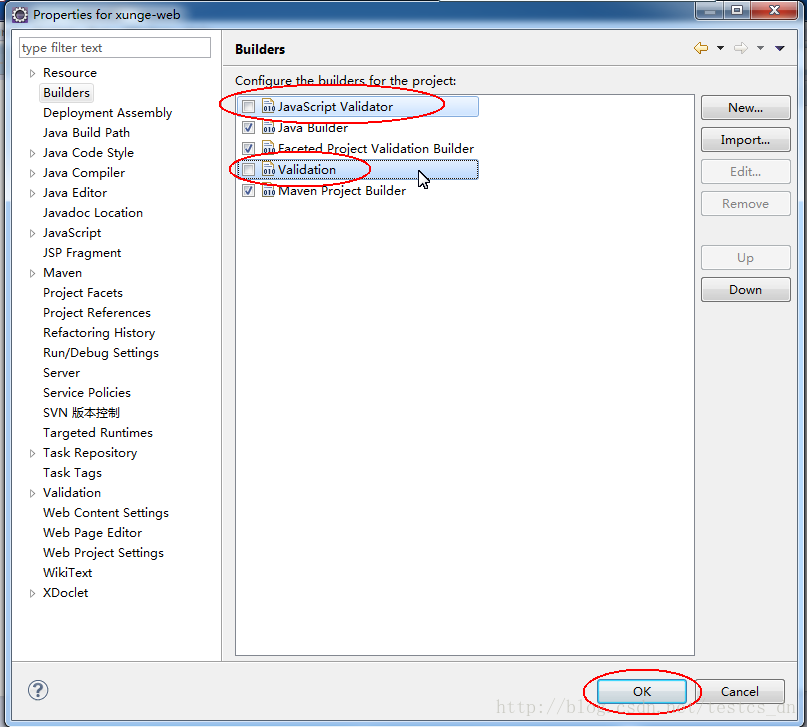Select Java Build Path settings

click(x=86, y=133)
